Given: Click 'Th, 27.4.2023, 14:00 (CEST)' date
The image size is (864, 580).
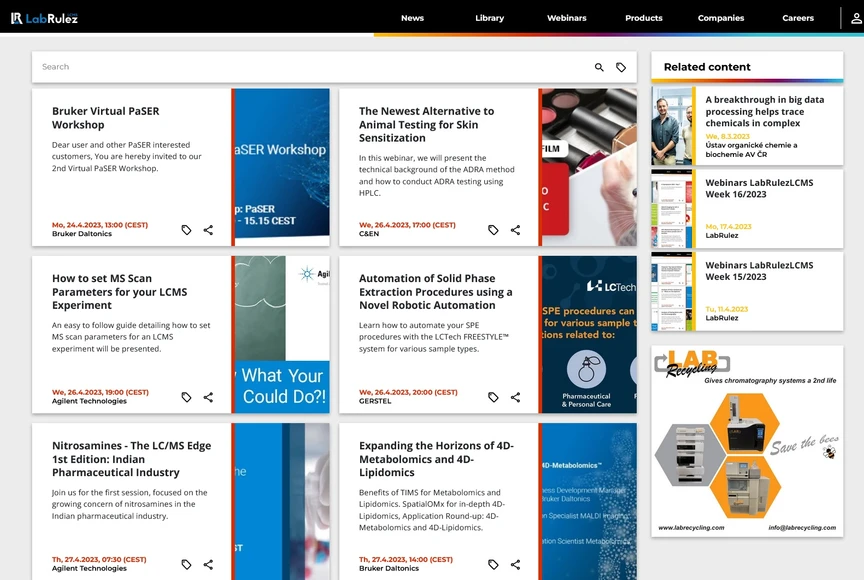Looking at the screenshot, I should point(406,560).
